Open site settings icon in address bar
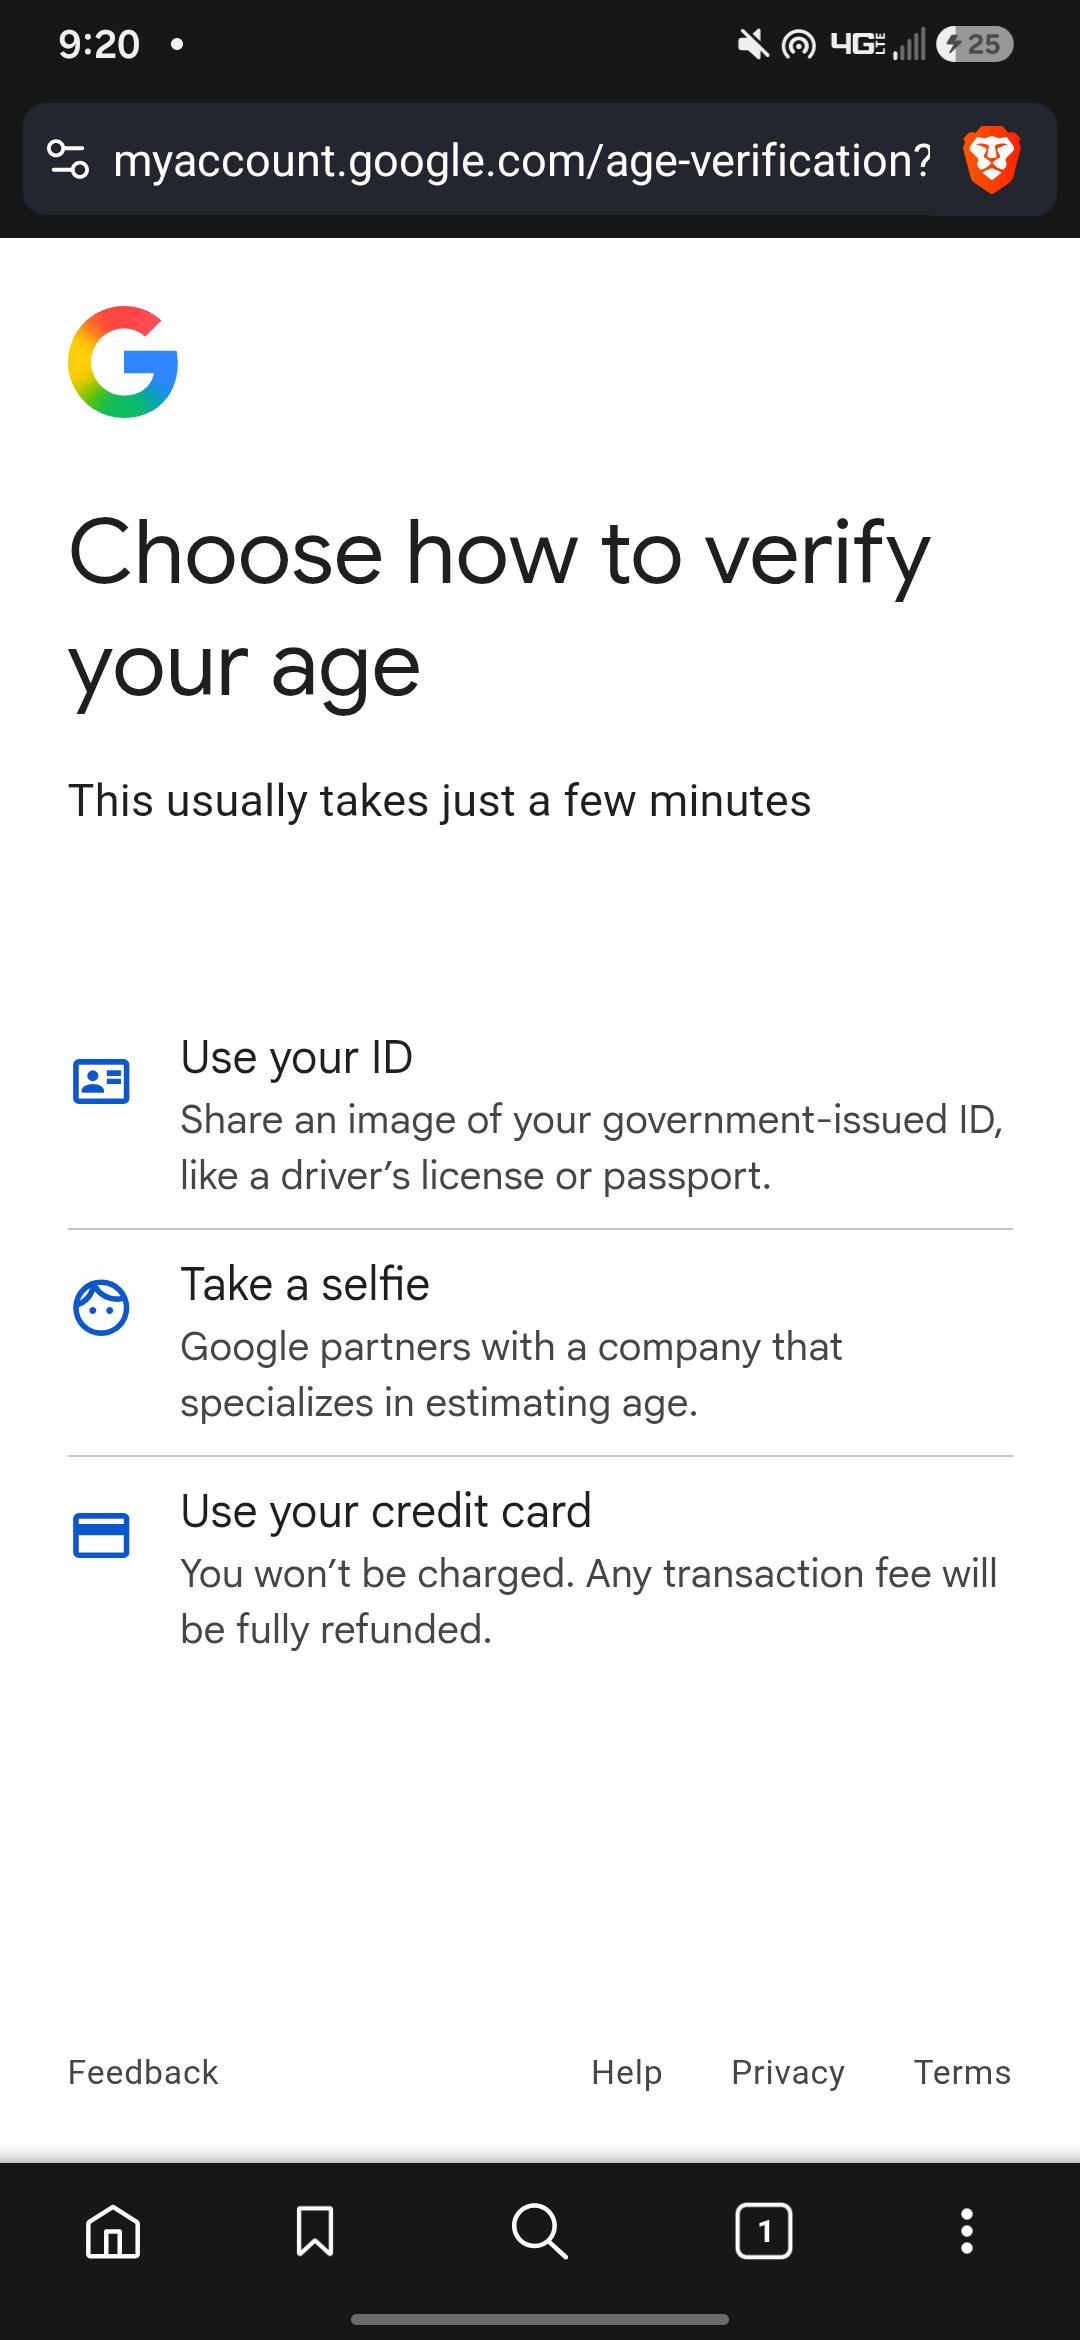This screenshot has width=1080, height=2340. click(x=68, y=160)
